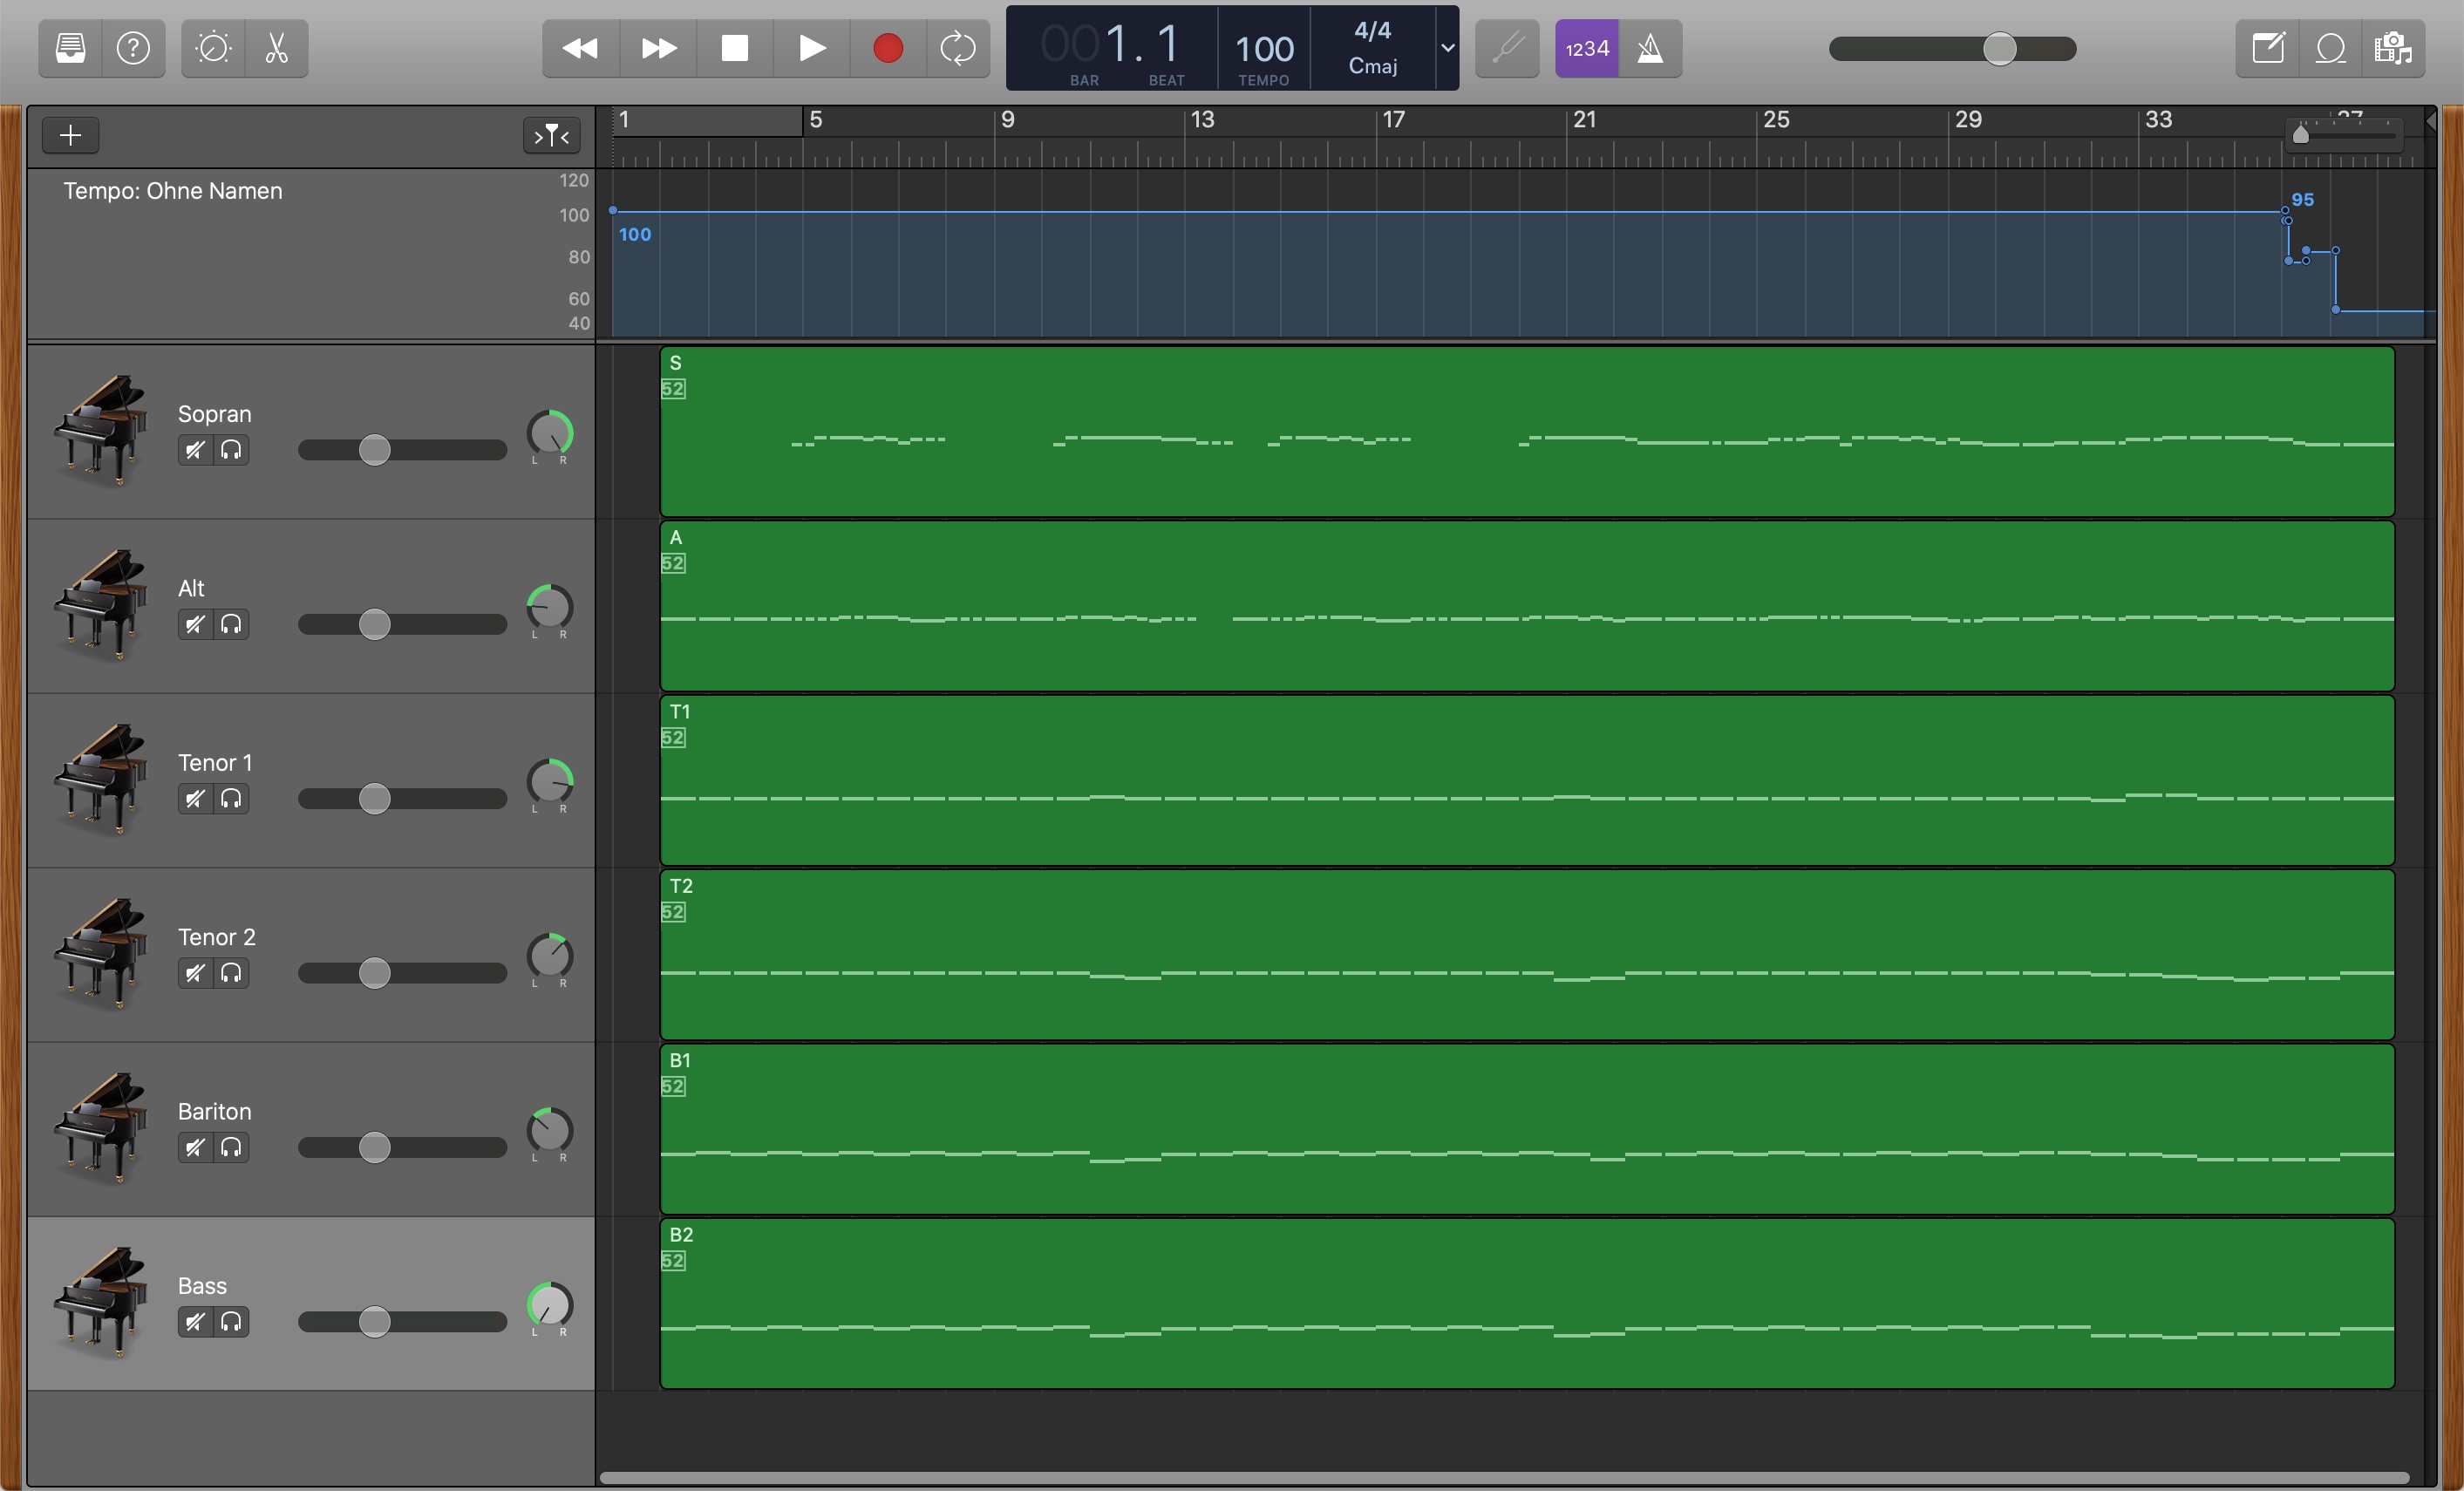Toggle the metronome click
The image size is (2464, 1491).
(1650, 48)
